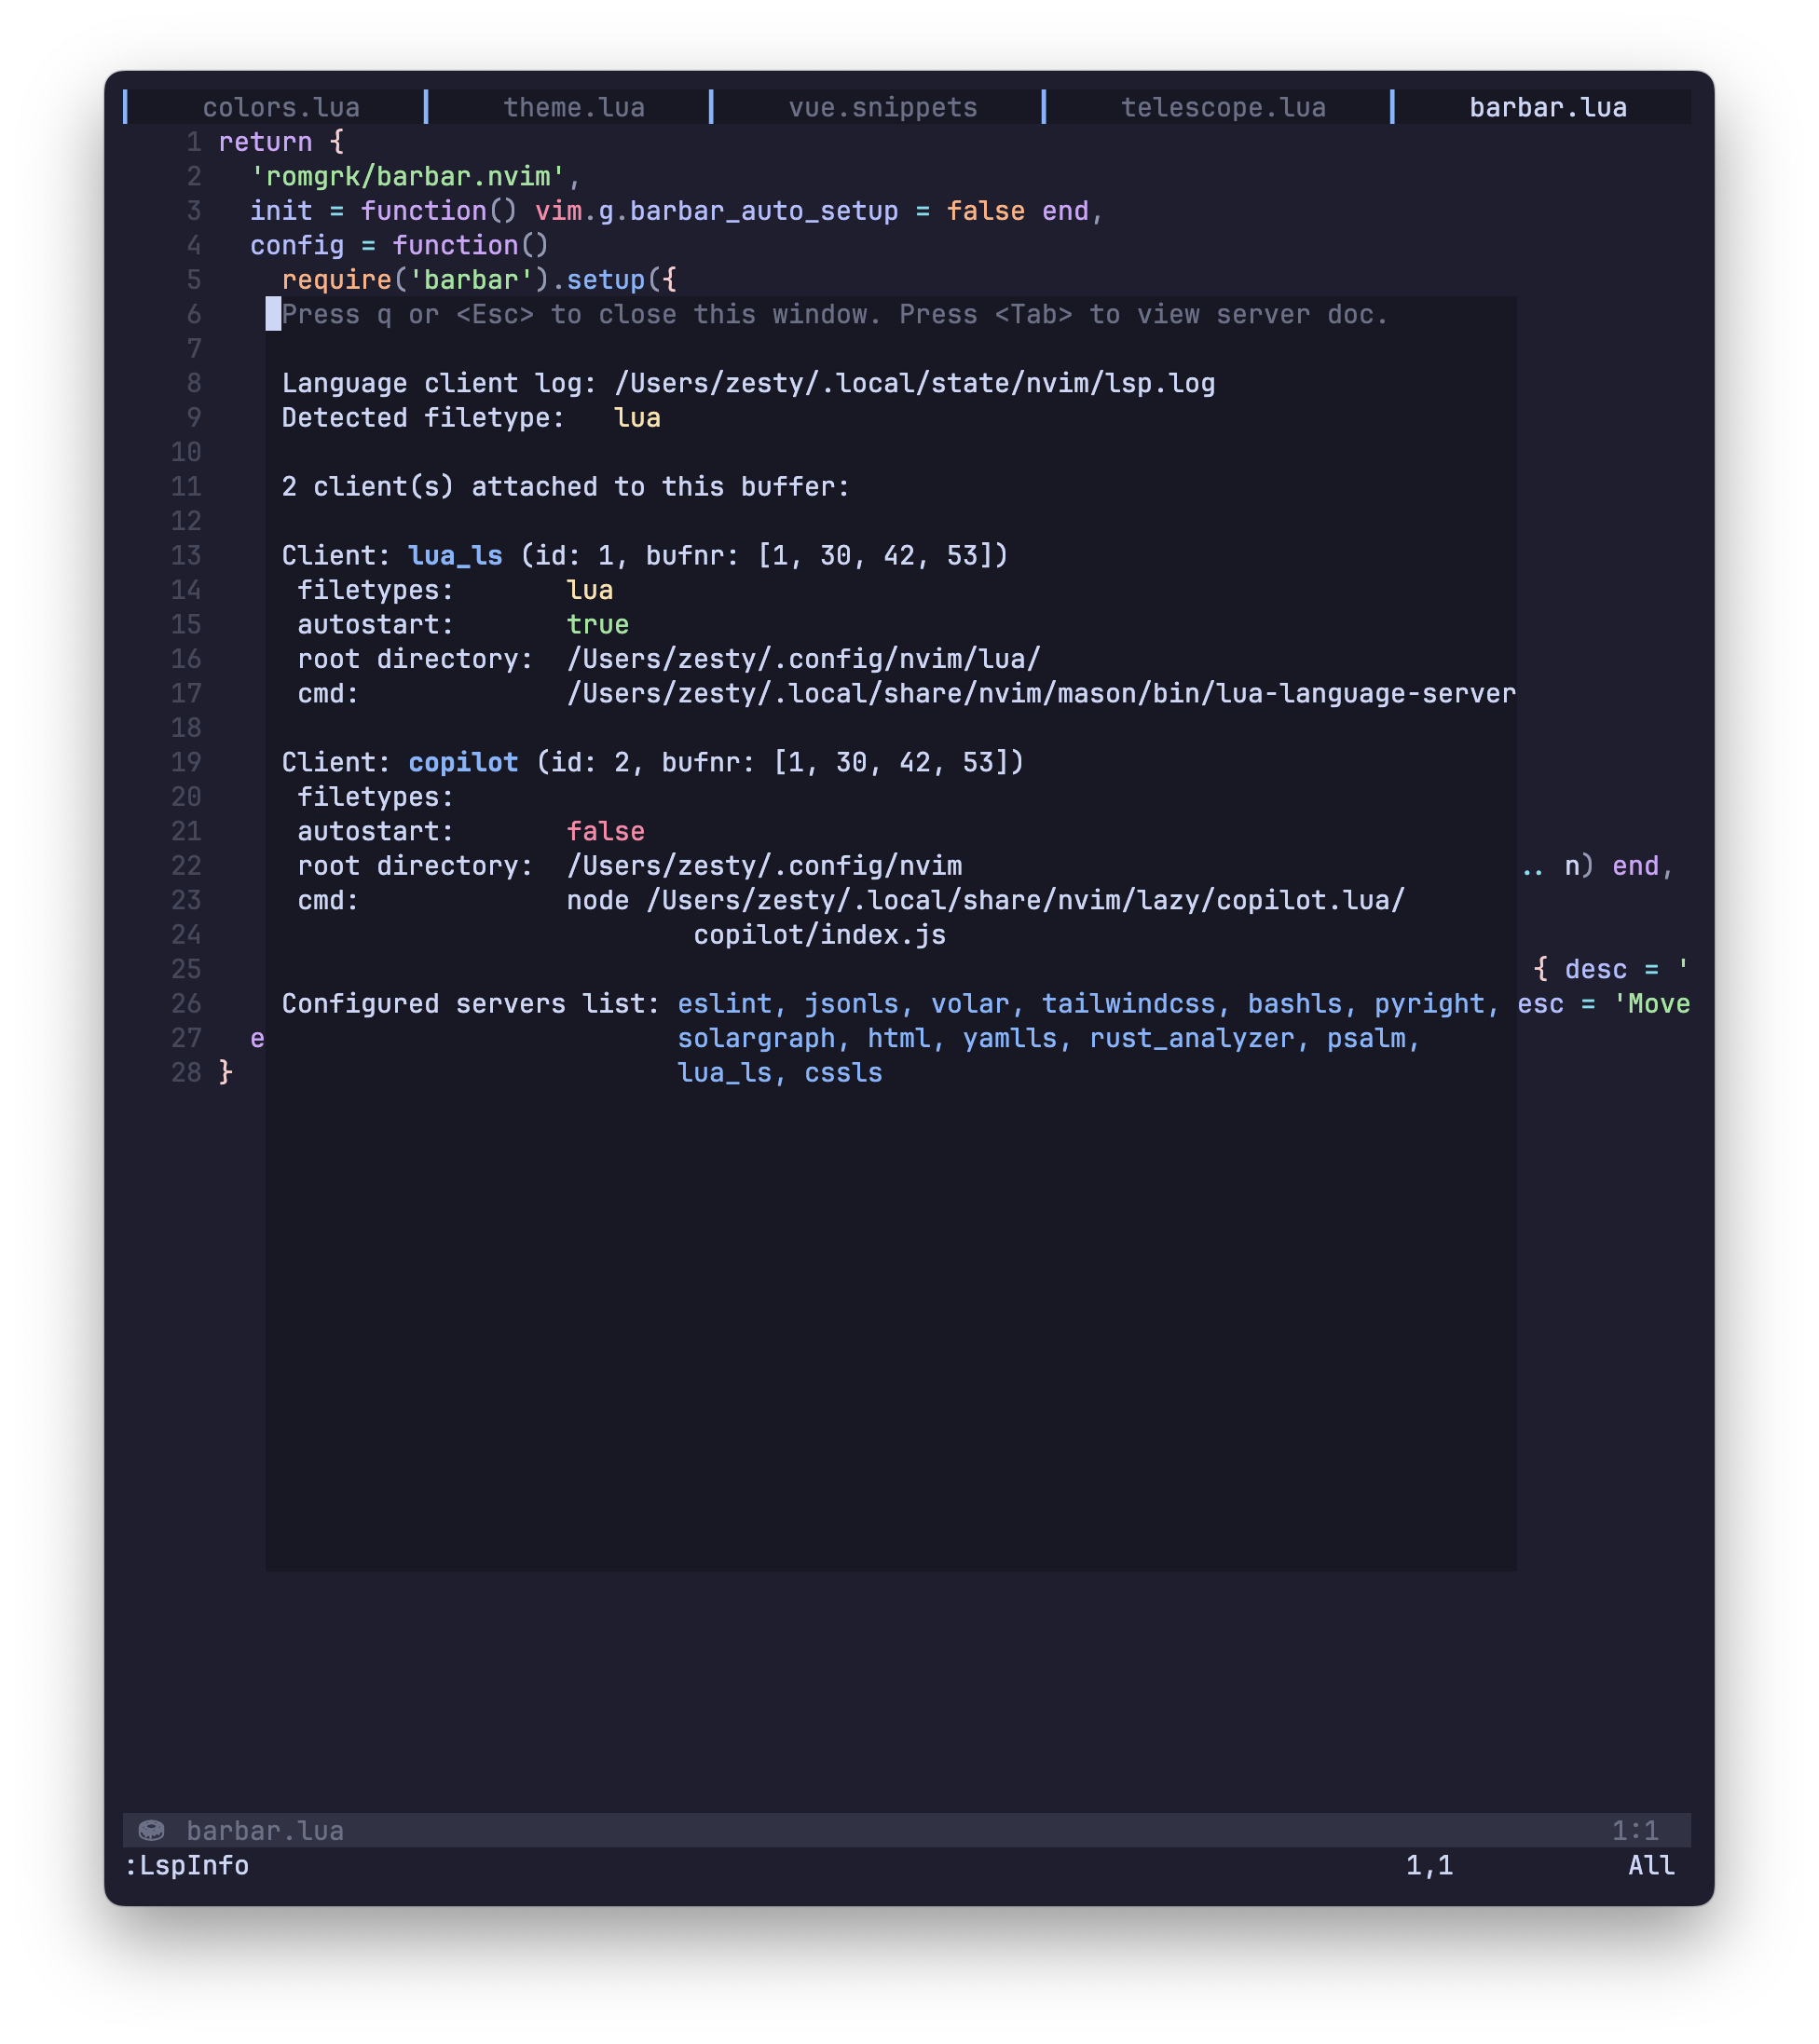Switch to telescope.lua tab
The width and height of the screenshot is (1819, 2044).
point(1223,107)
